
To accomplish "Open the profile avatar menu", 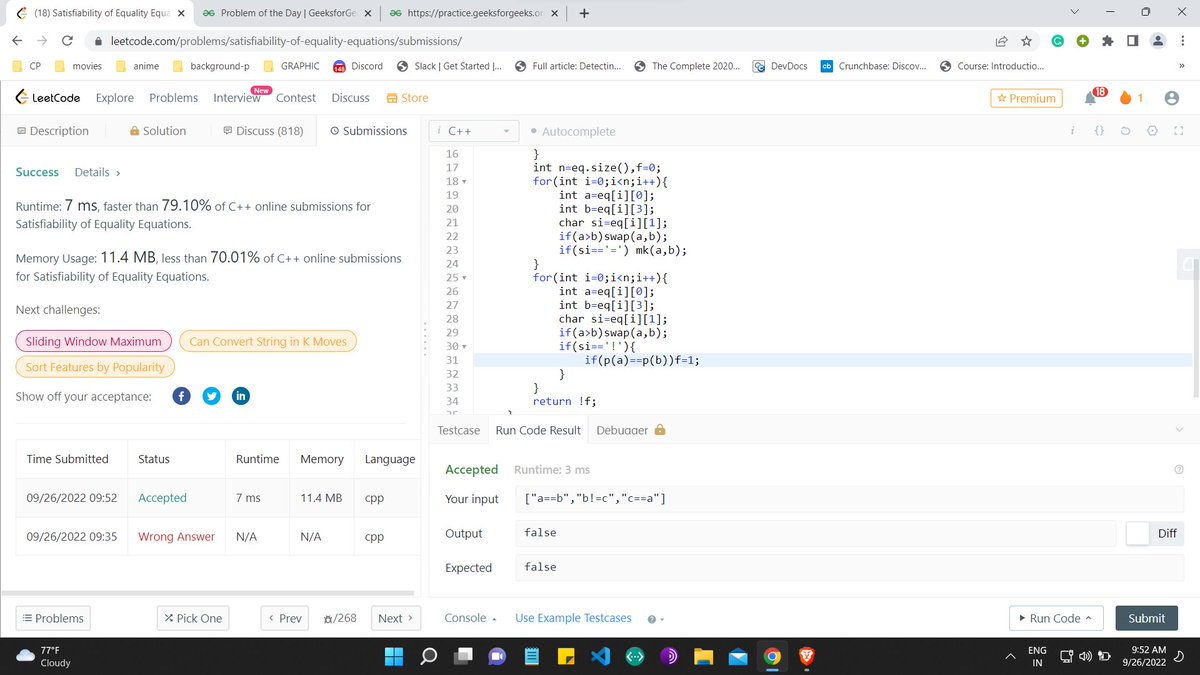I will coord(1172,98).
